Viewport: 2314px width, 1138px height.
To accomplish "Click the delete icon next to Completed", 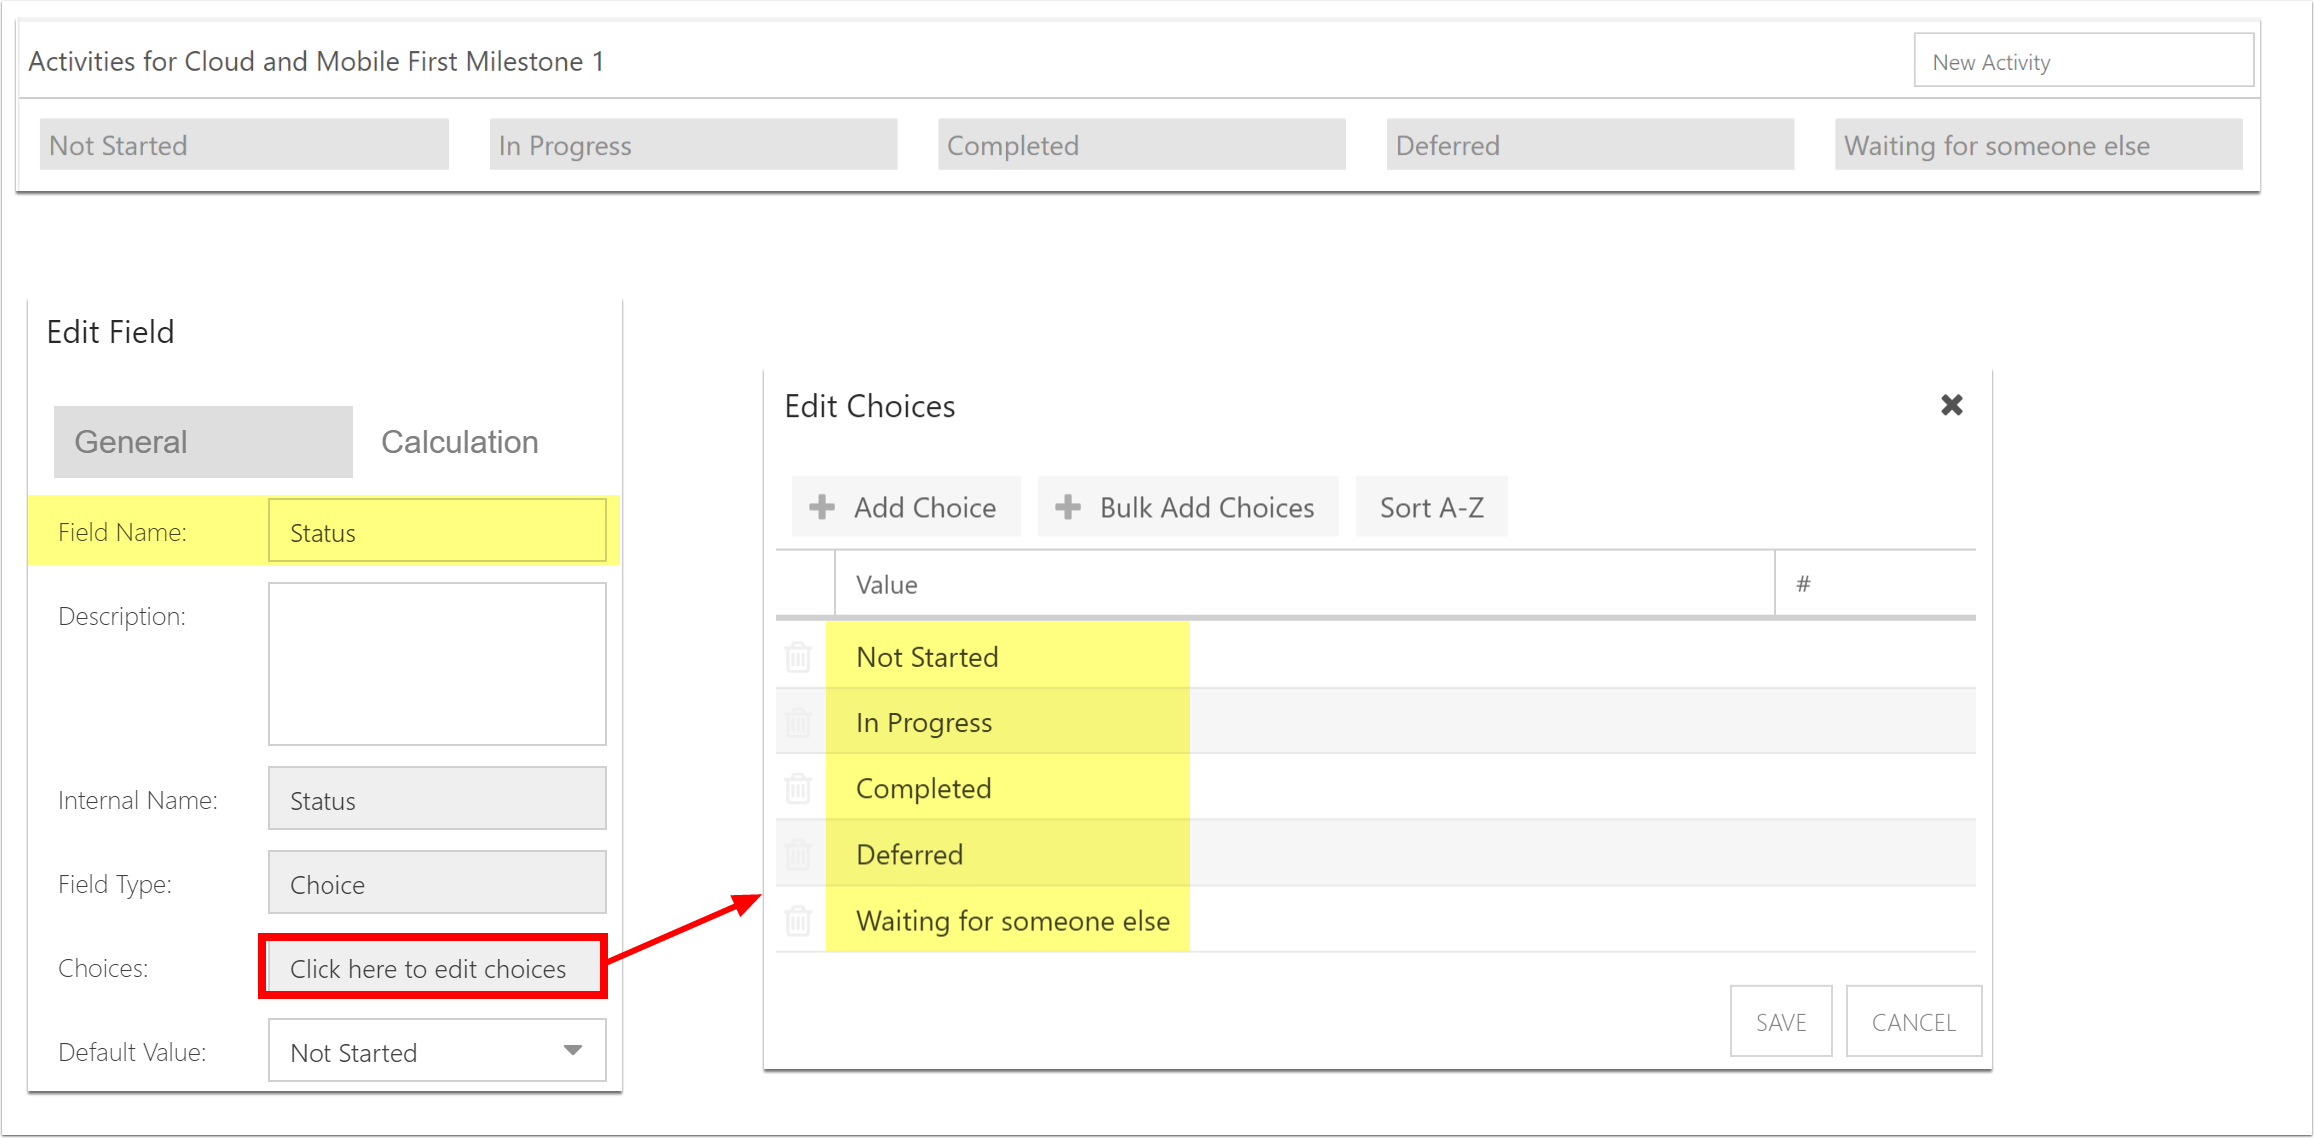I will pos(797,788).
